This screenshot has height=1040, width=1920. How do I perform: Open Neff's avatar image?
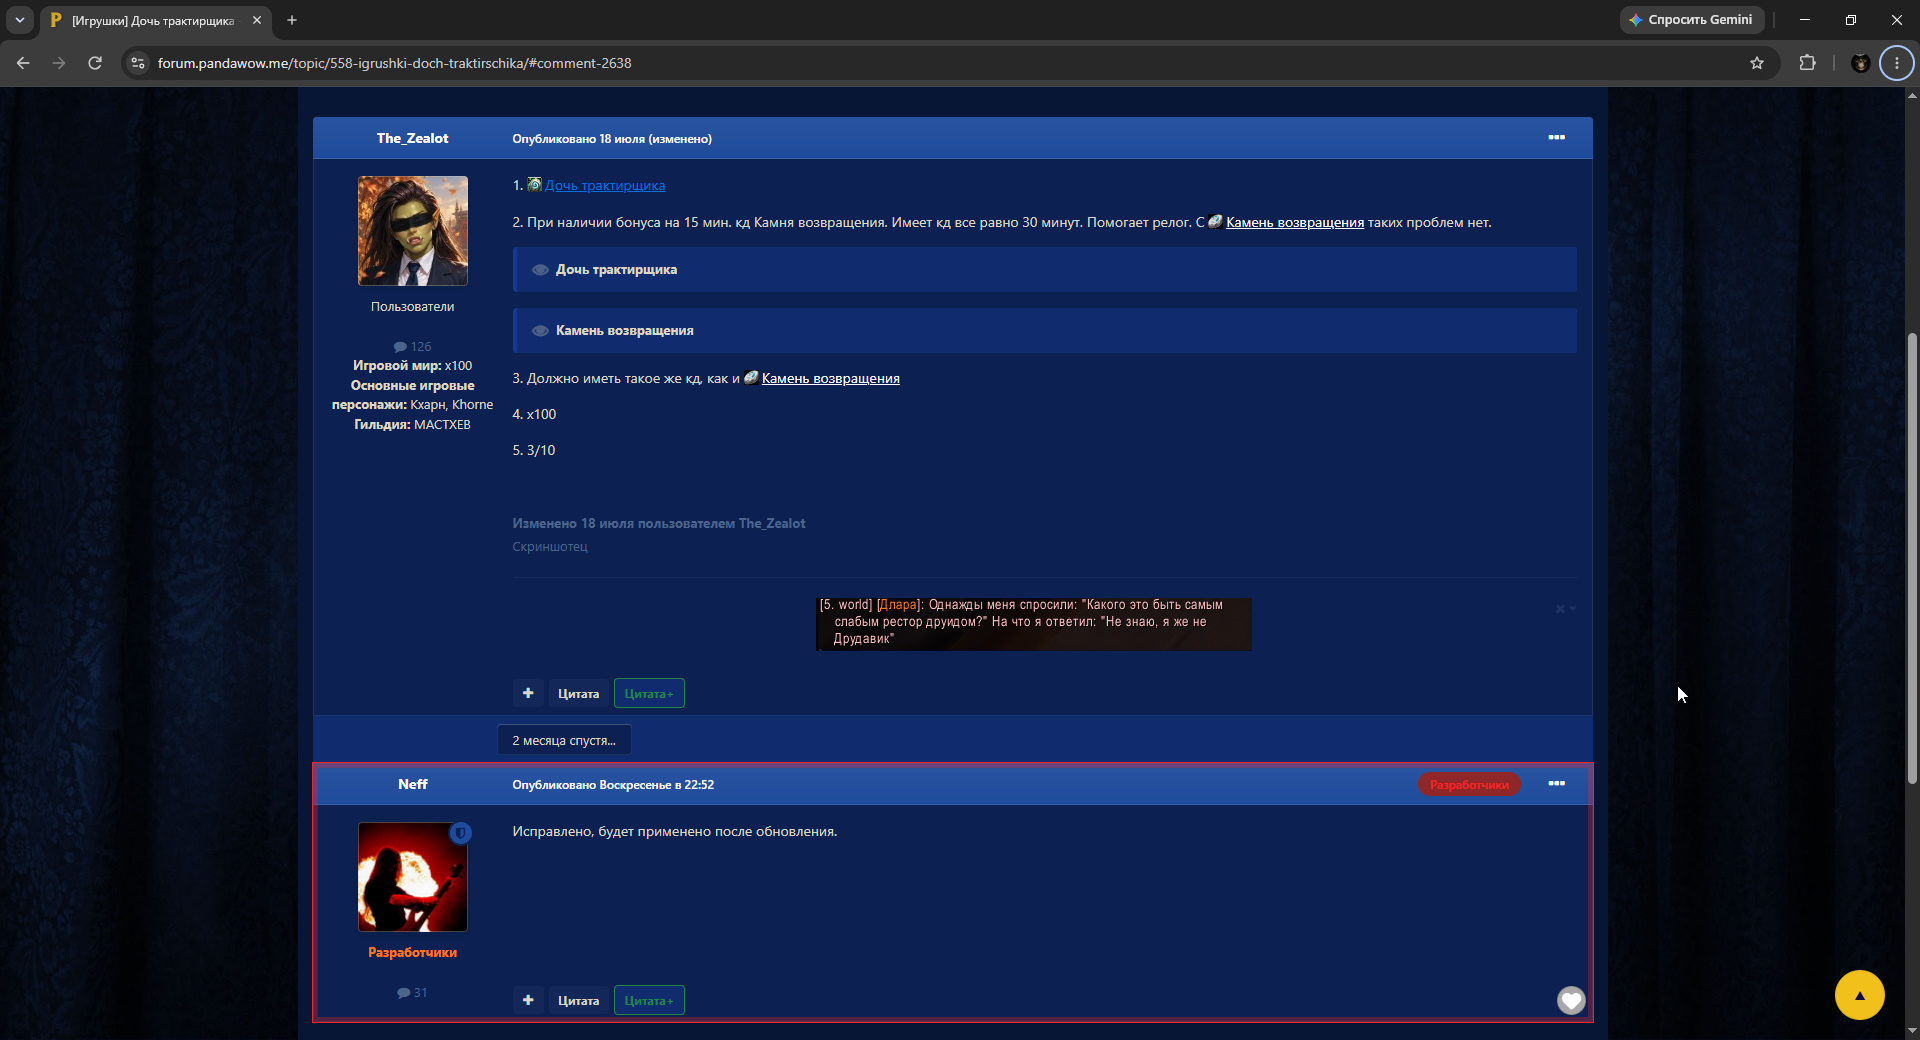click(x=412, y=877)
